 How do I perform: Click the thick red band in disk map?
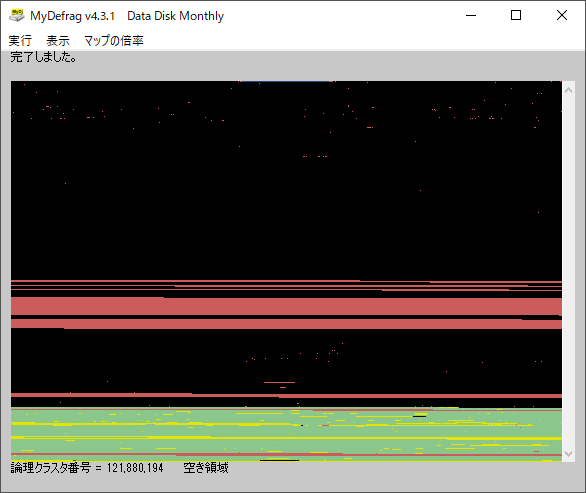coord(286,306)
